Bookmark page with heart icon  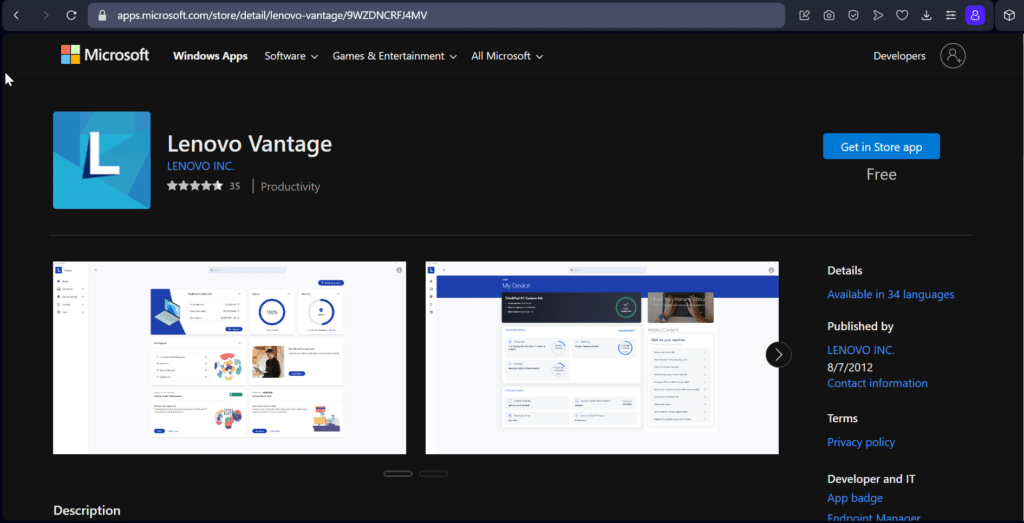(902, 15)
